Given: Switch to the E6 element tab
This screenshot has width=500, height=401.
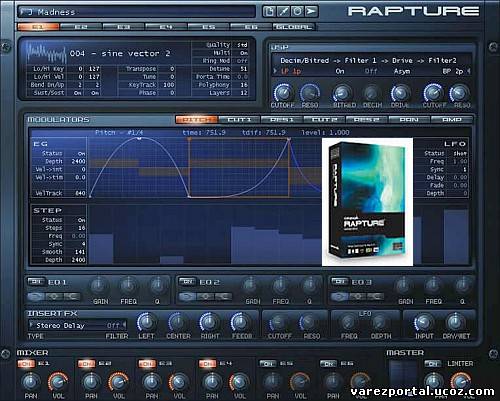Looking at the screenshot, I should point(251,27).
